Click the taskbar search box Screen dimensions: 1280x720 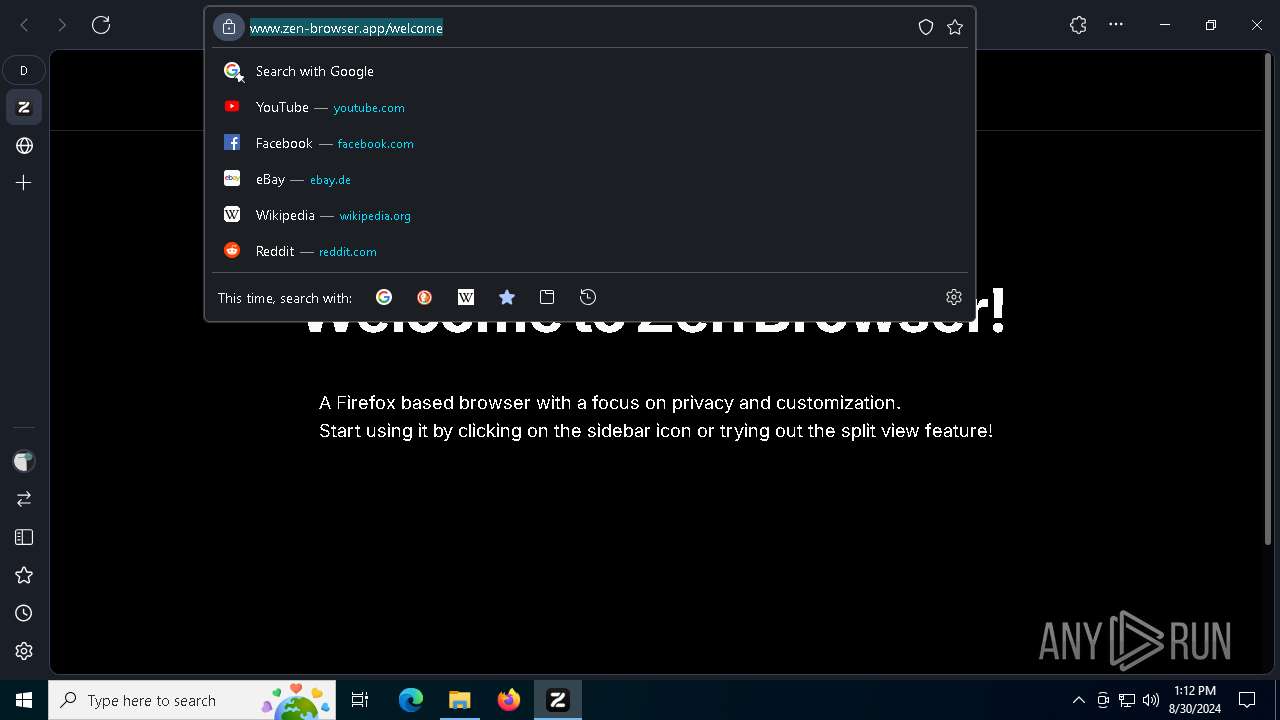pyautogui.click(x=192, y=700)
